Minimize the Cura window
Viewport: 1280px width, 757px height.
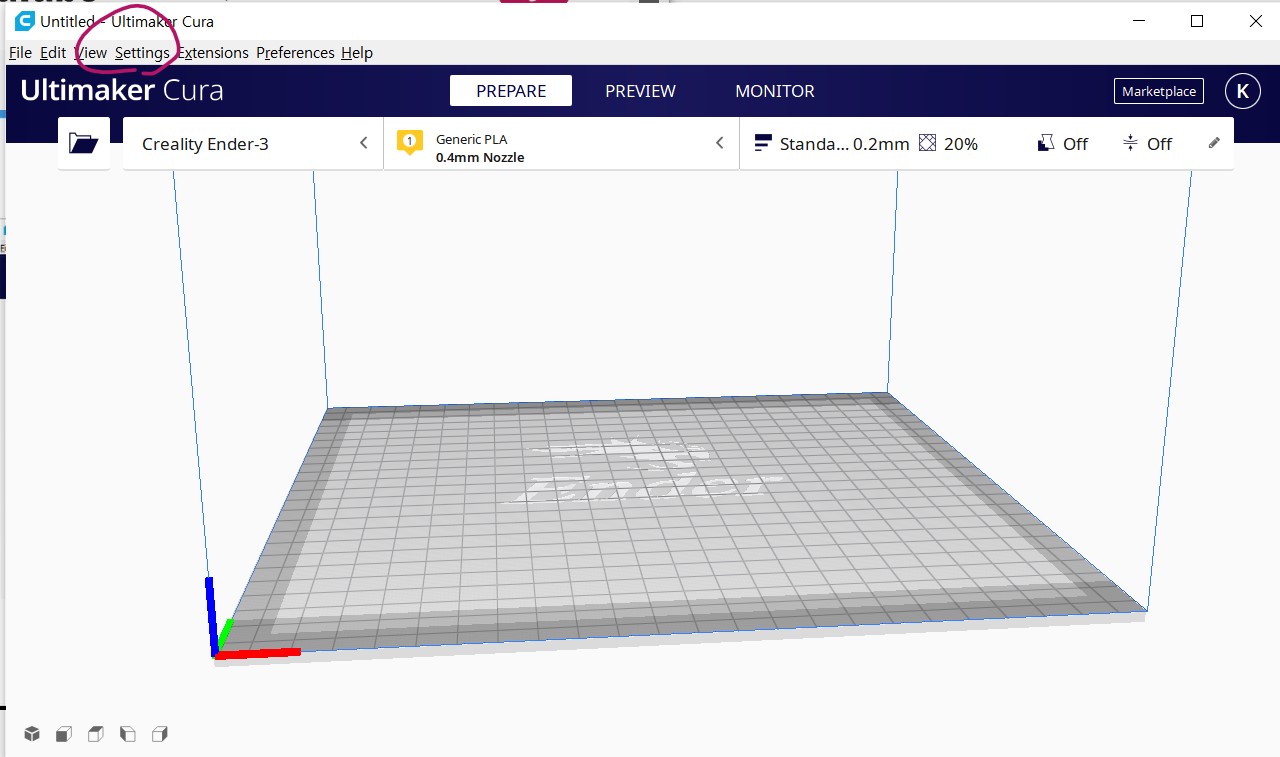click(x=1138, y=21)
